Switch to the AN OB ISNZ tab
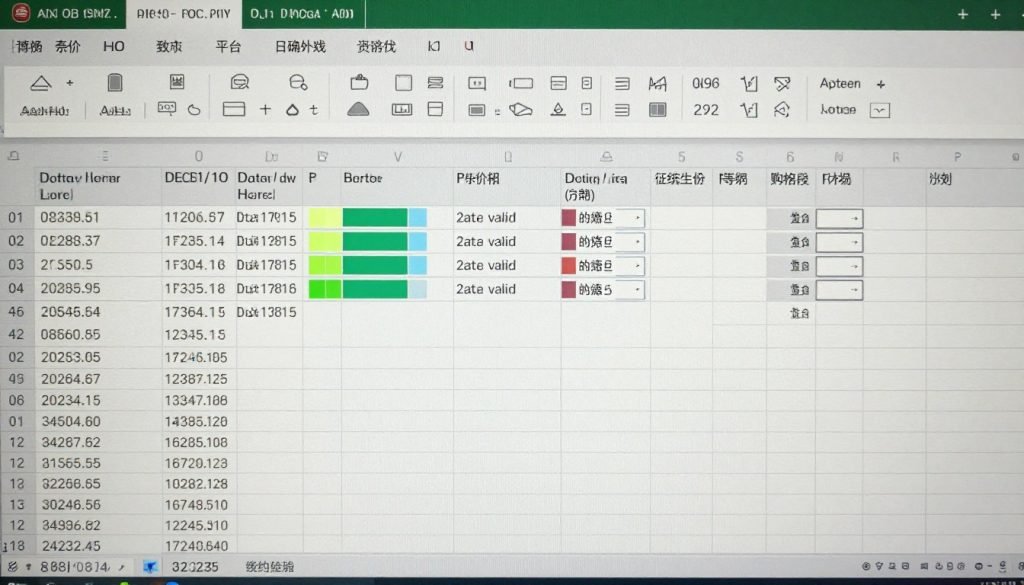Viewport: 1024px width, 585px height. (62, 14)
